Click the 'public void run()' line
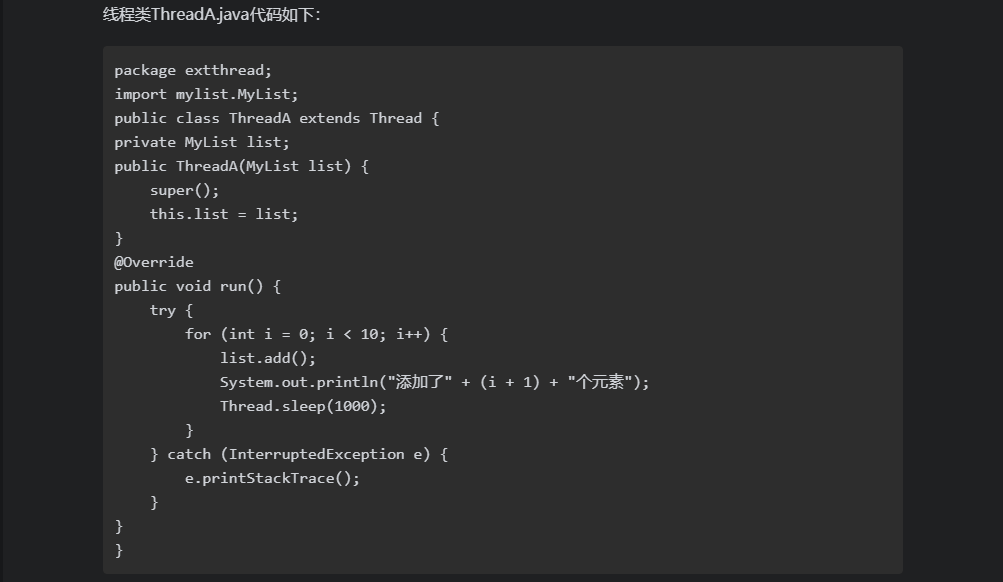Screen dimensions: 1003x582 tap(197, 286)
